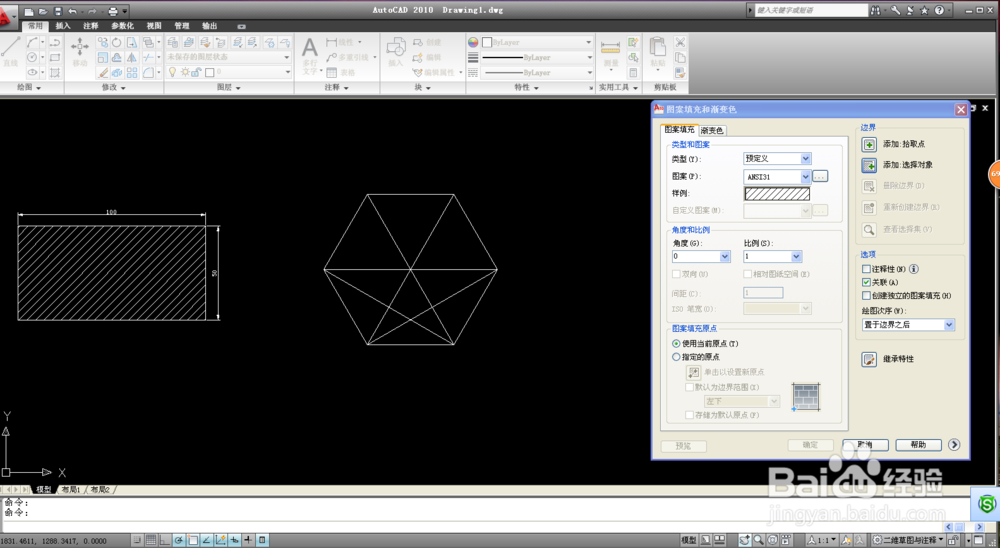The image size is (1000, 548).
Task: Click the hatch pattern sample swatch (样例)
Action: [777, 193]
